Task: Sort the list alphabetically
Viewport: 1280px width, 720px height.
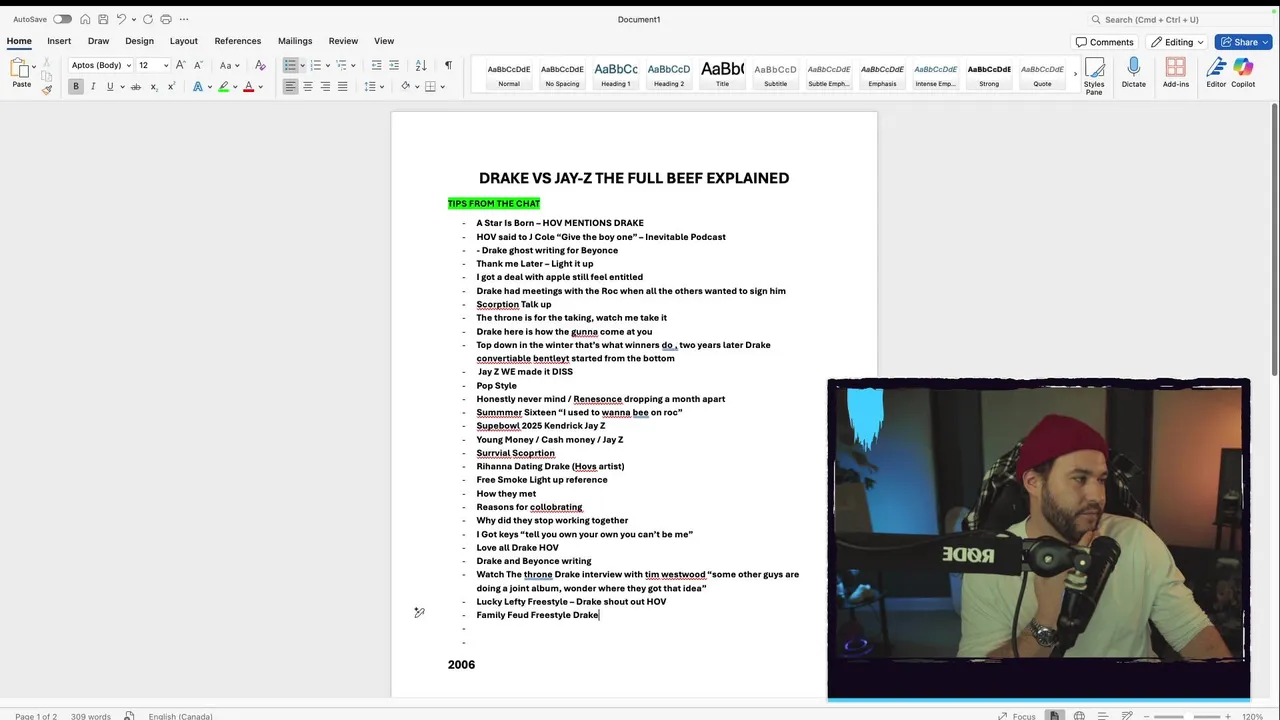Action: (x=421, y=65)
